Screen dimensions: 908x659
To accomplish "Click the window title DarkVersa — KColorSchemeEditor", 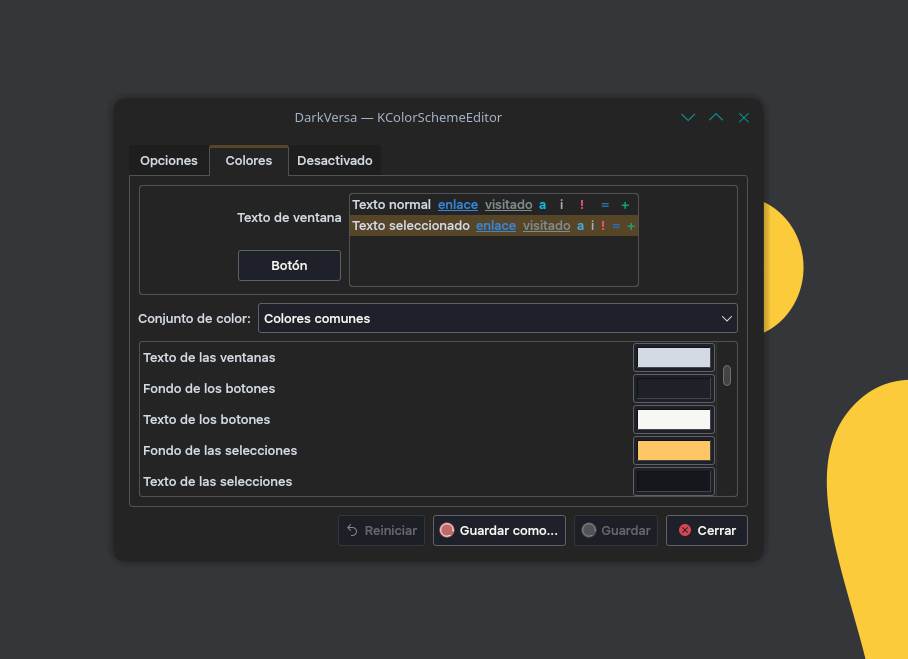I will click(x=398, y=118).
